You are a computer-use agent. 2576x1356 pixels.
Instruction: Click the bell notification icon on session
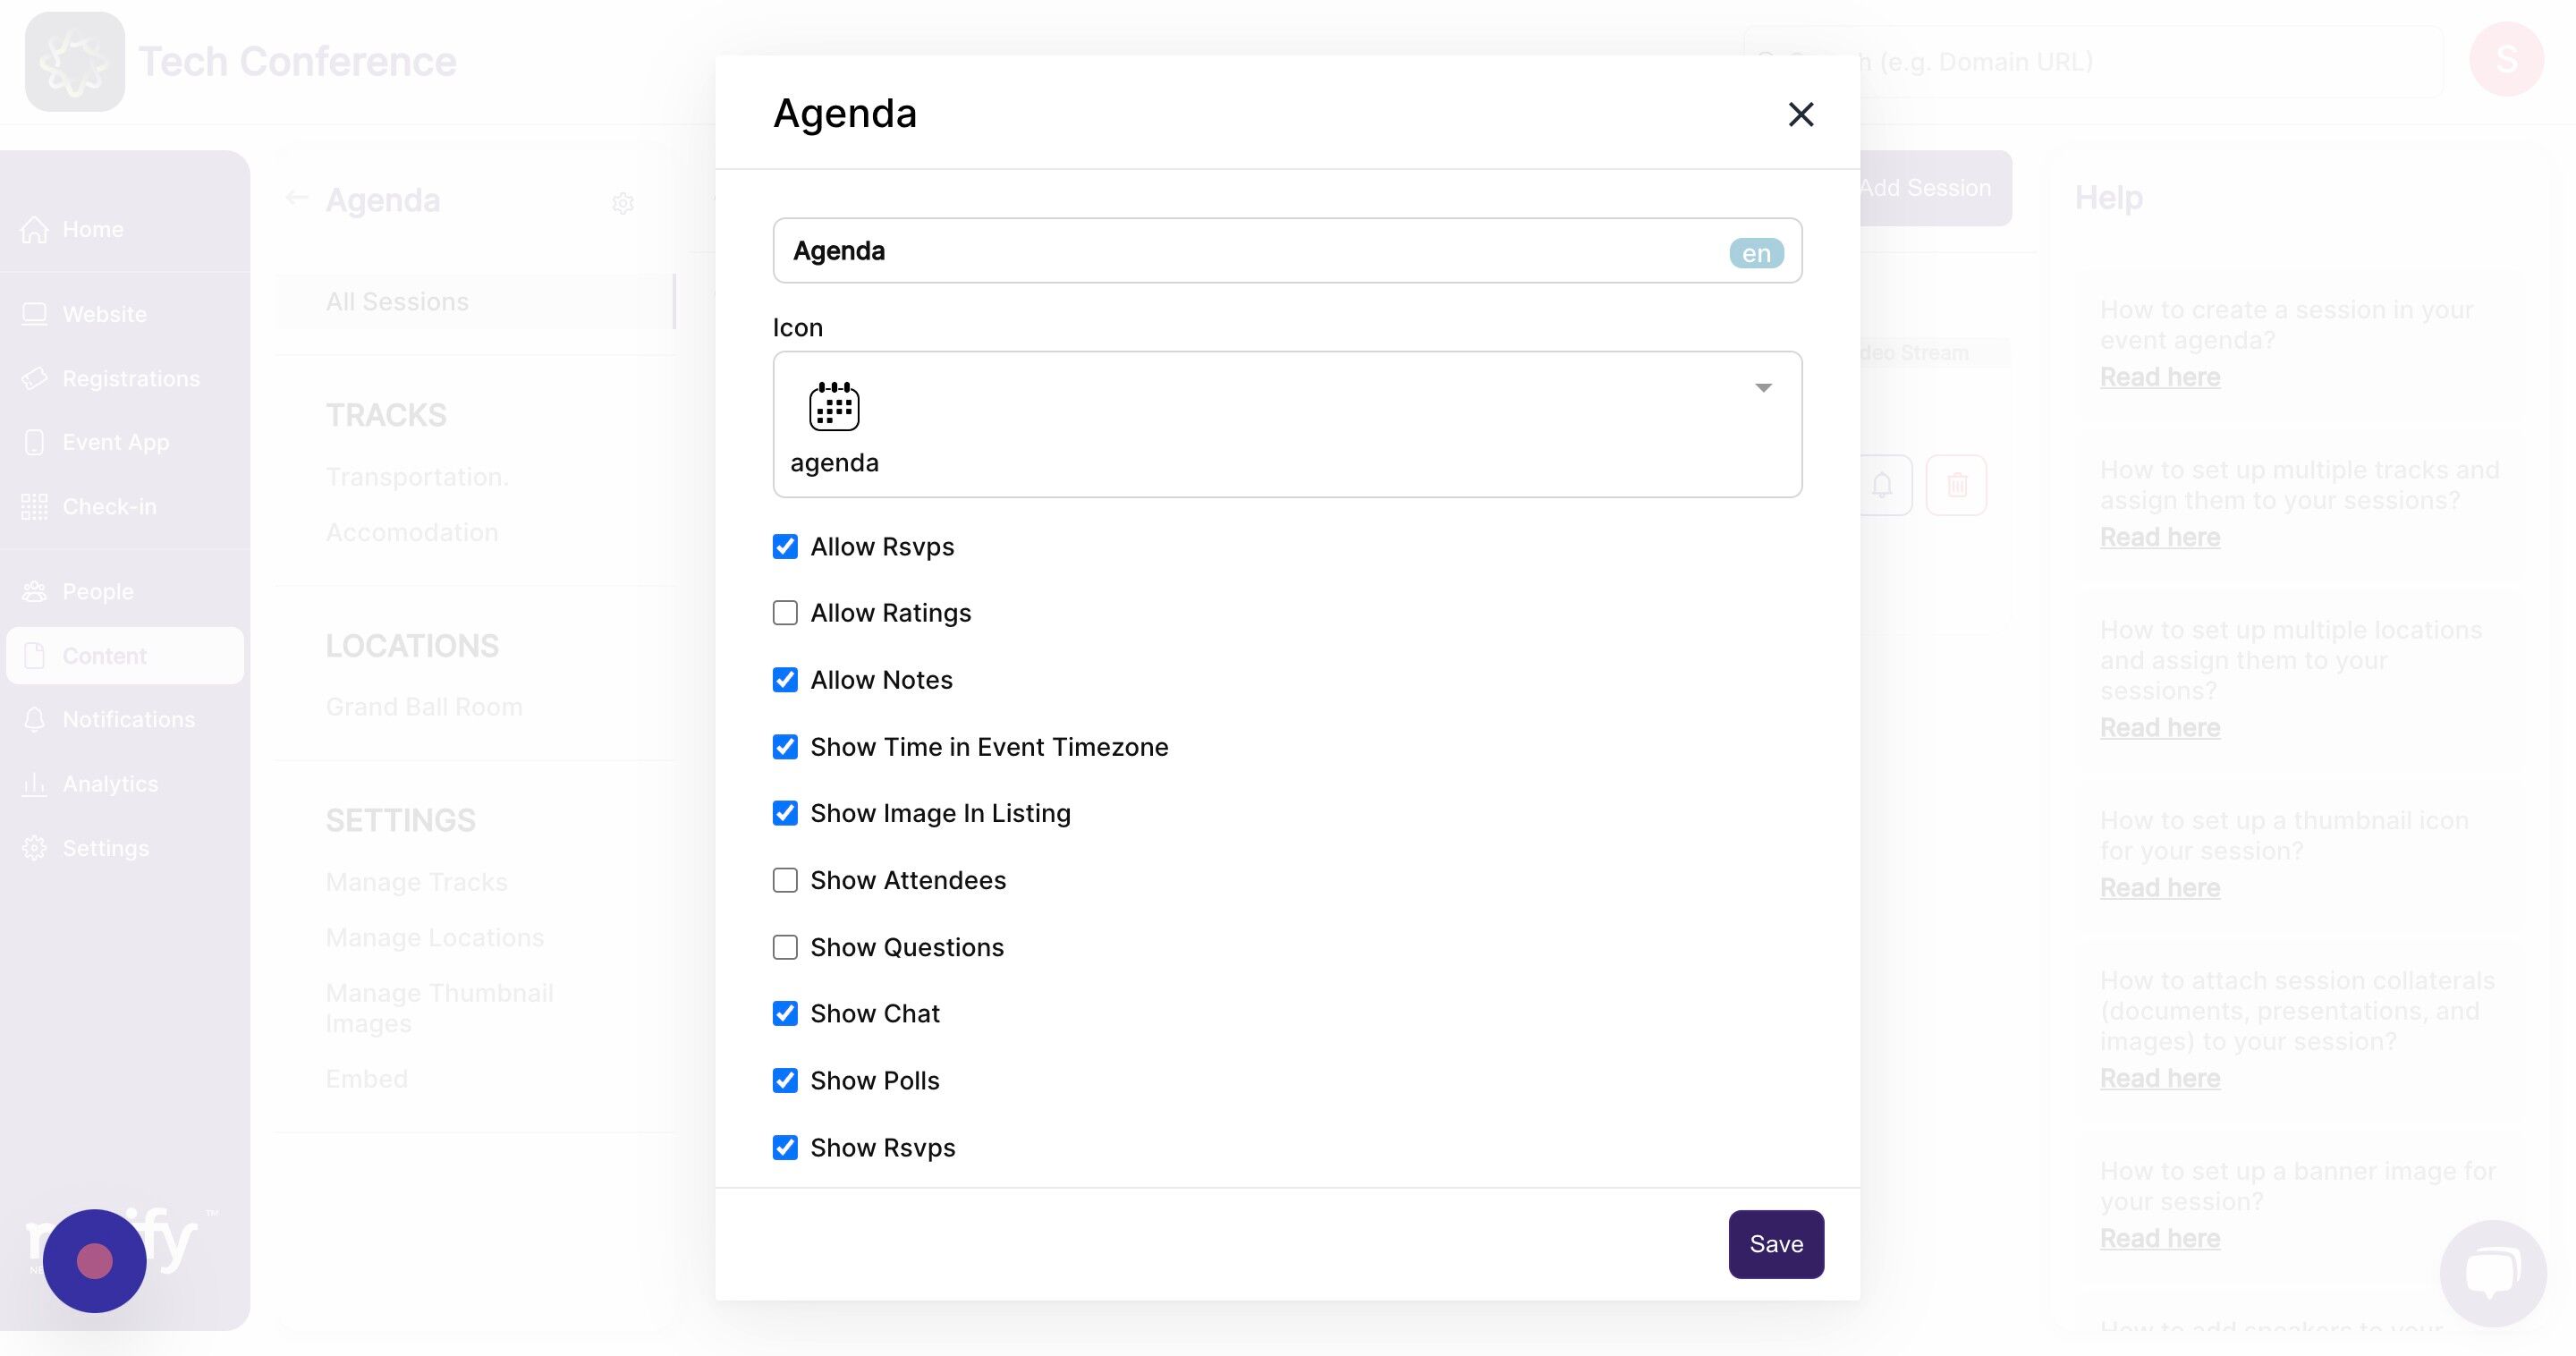click(1883, 485)
